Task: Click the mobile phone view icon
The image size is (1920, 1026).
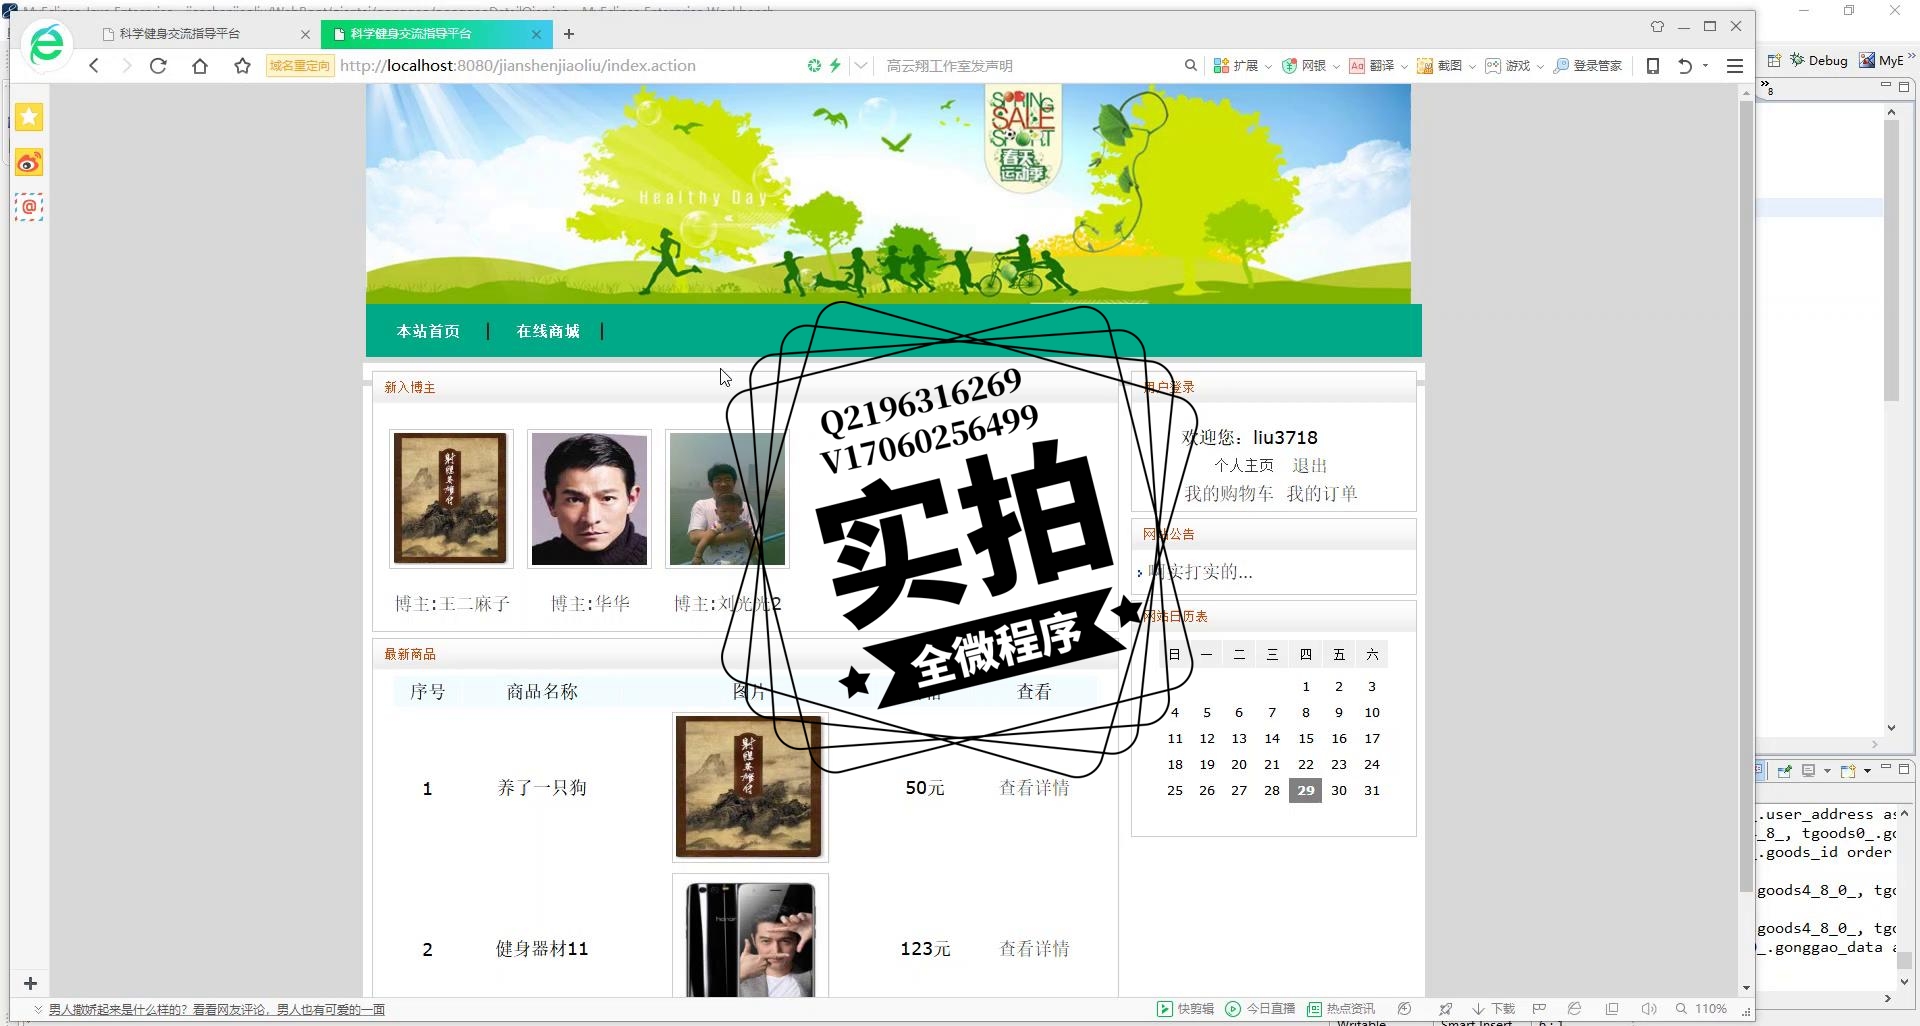Action: point(1653,66)
